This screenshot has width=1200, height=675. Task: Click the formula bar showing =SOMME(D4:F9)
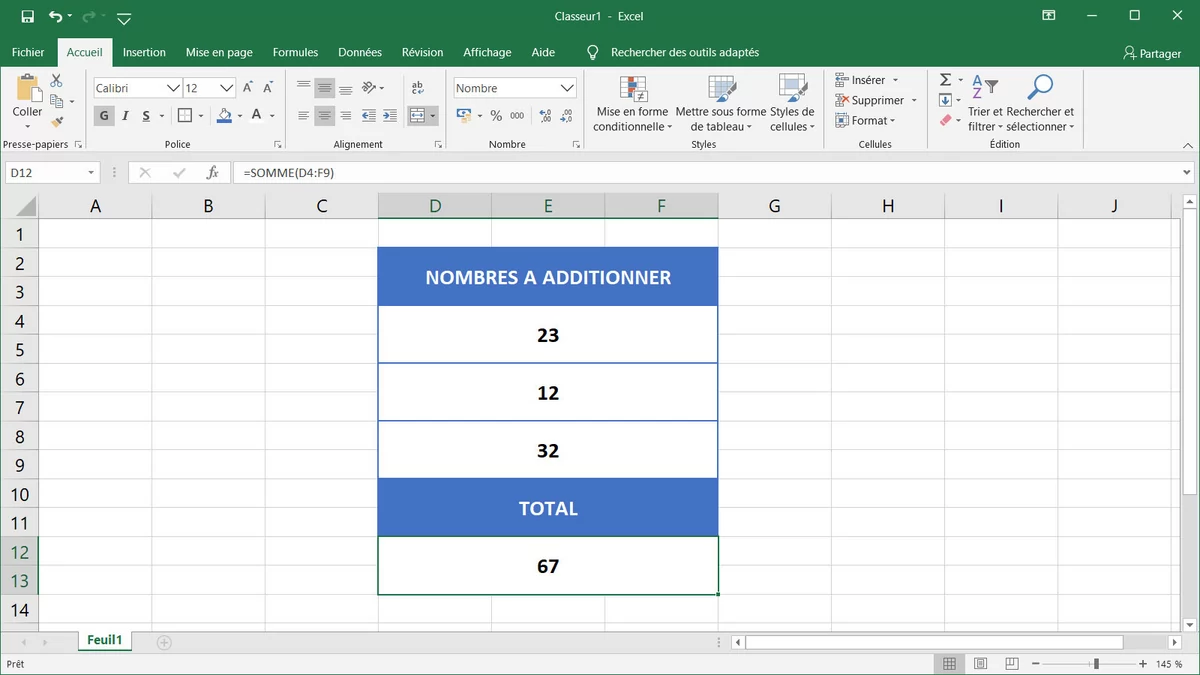[x=700, y=173]
